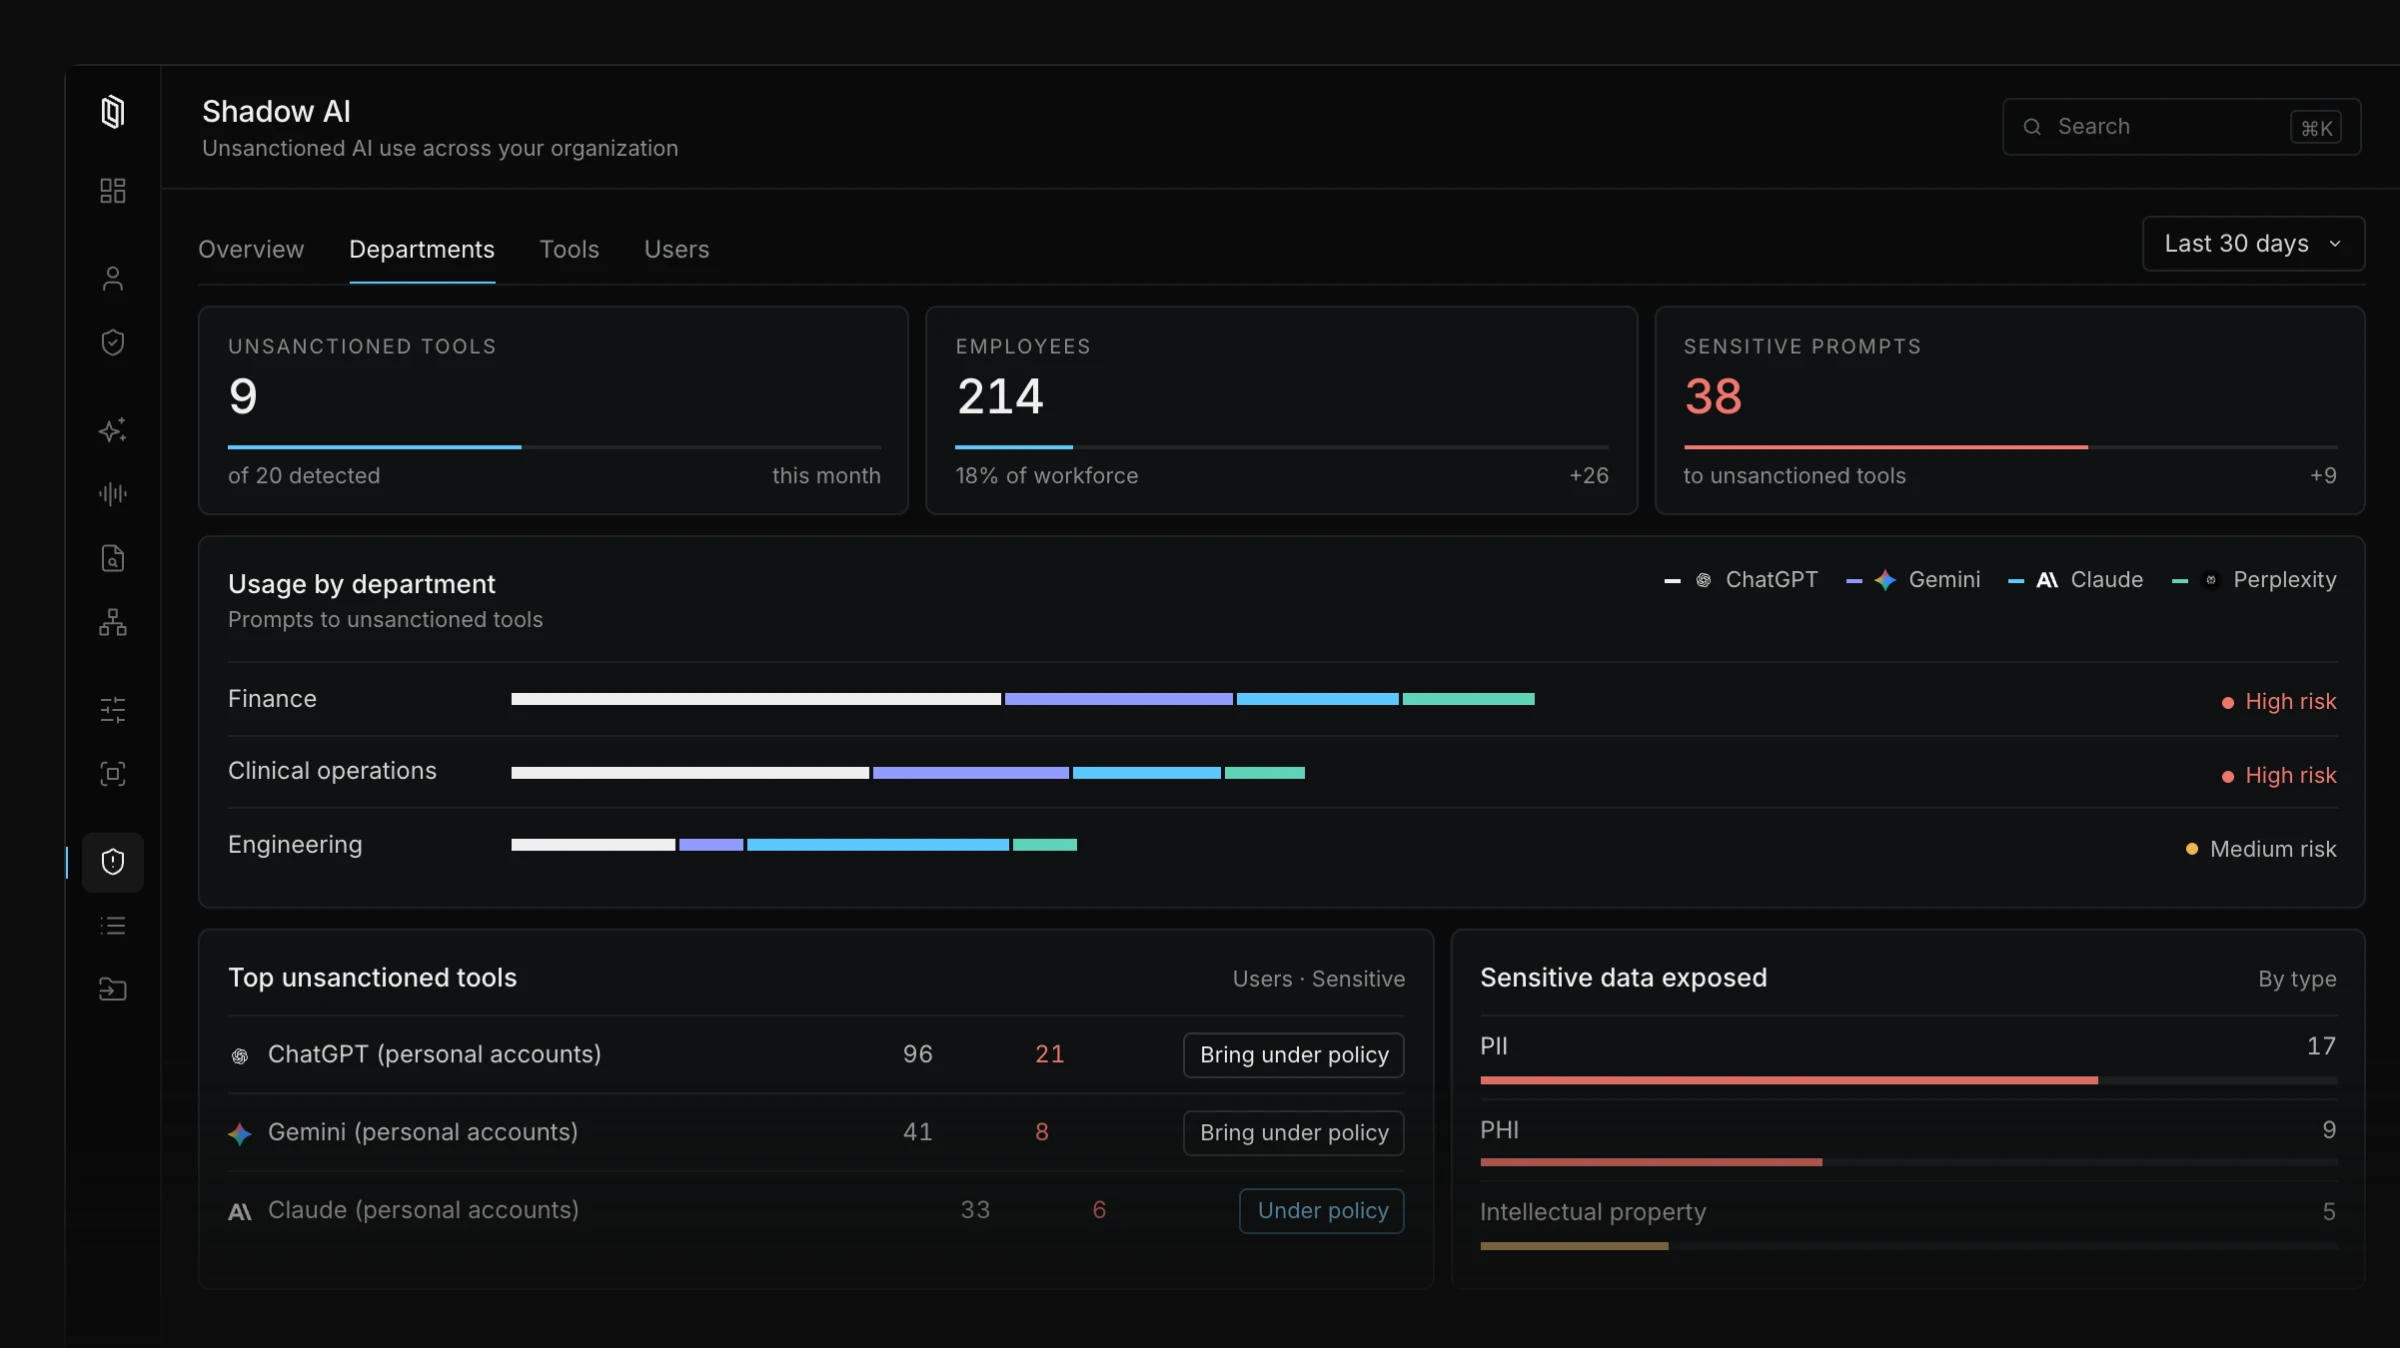Viewport: 2400px width, 1348px height.
Task: Click the audio waveform icon in sidebar
Action: coord(113,493)
